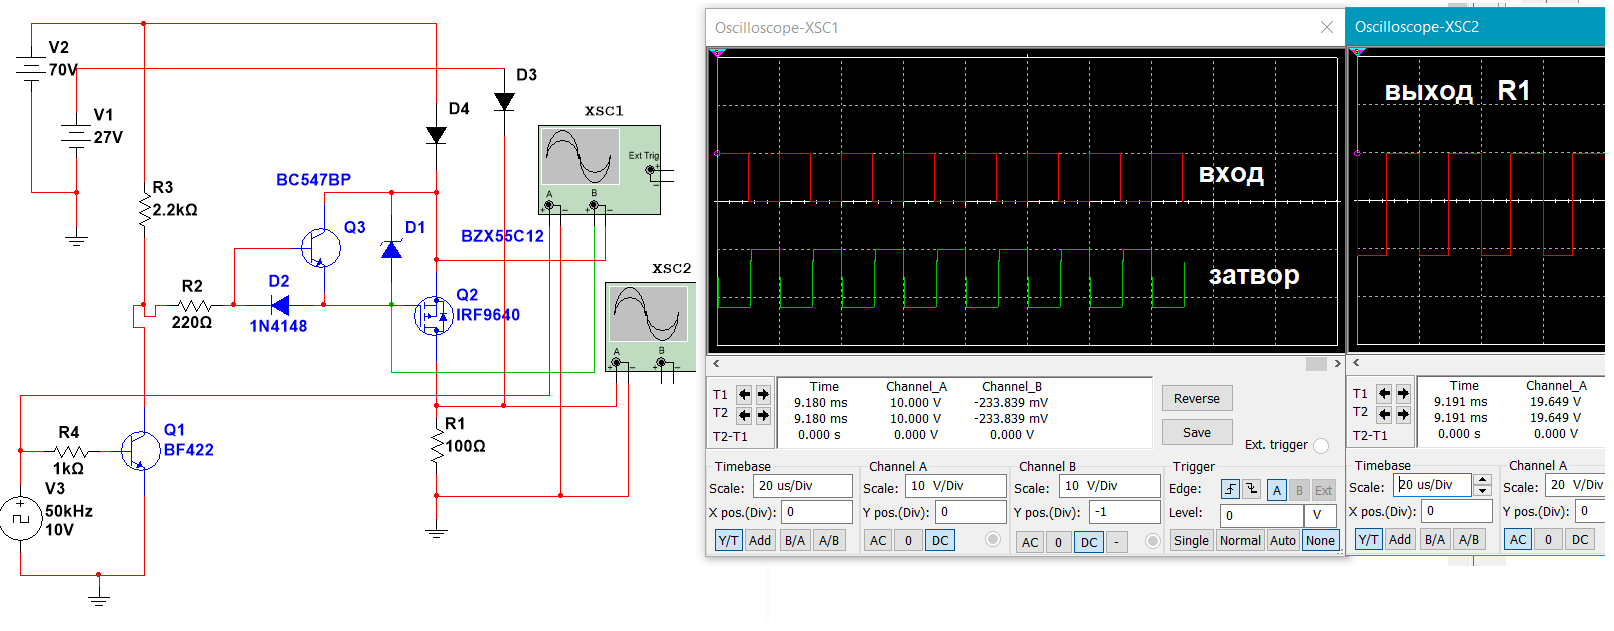
Task: Click Save on Oscilloscope-XSC1
Action: tap(1196, 432)
